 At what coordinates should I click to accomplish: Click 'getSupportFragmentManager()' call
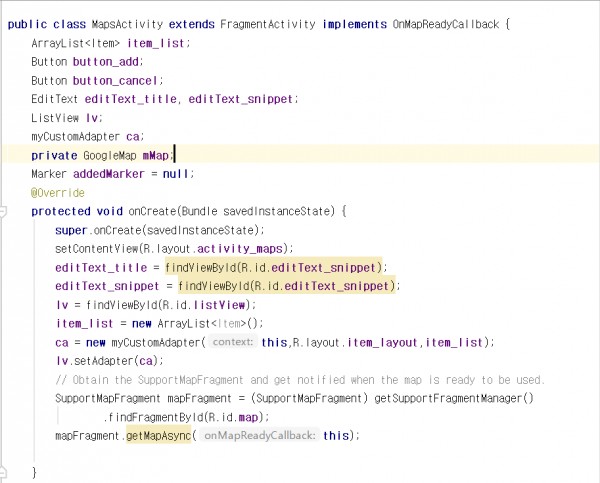tap(454, 399)
